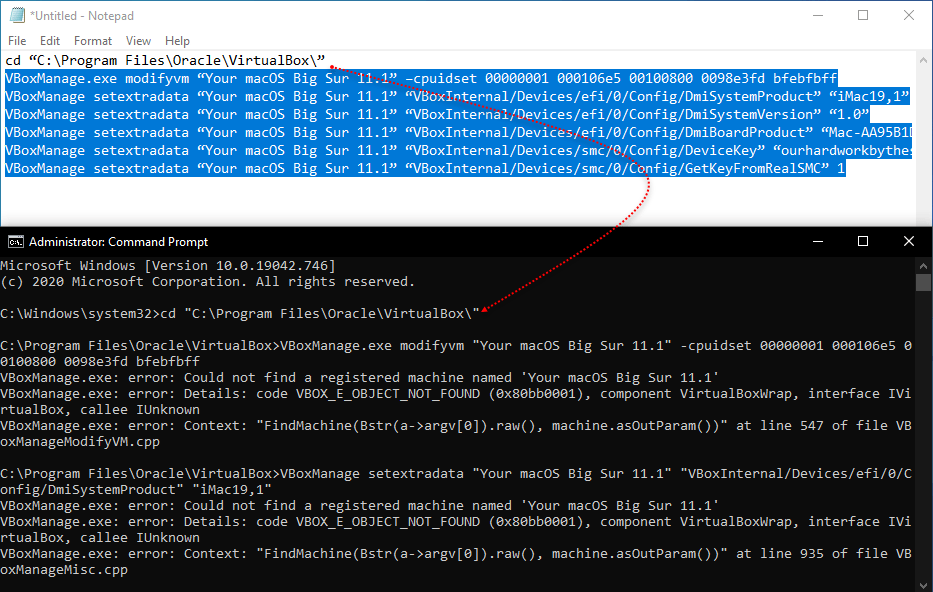Click the Notepad app icon in title bar

[17, 15]
